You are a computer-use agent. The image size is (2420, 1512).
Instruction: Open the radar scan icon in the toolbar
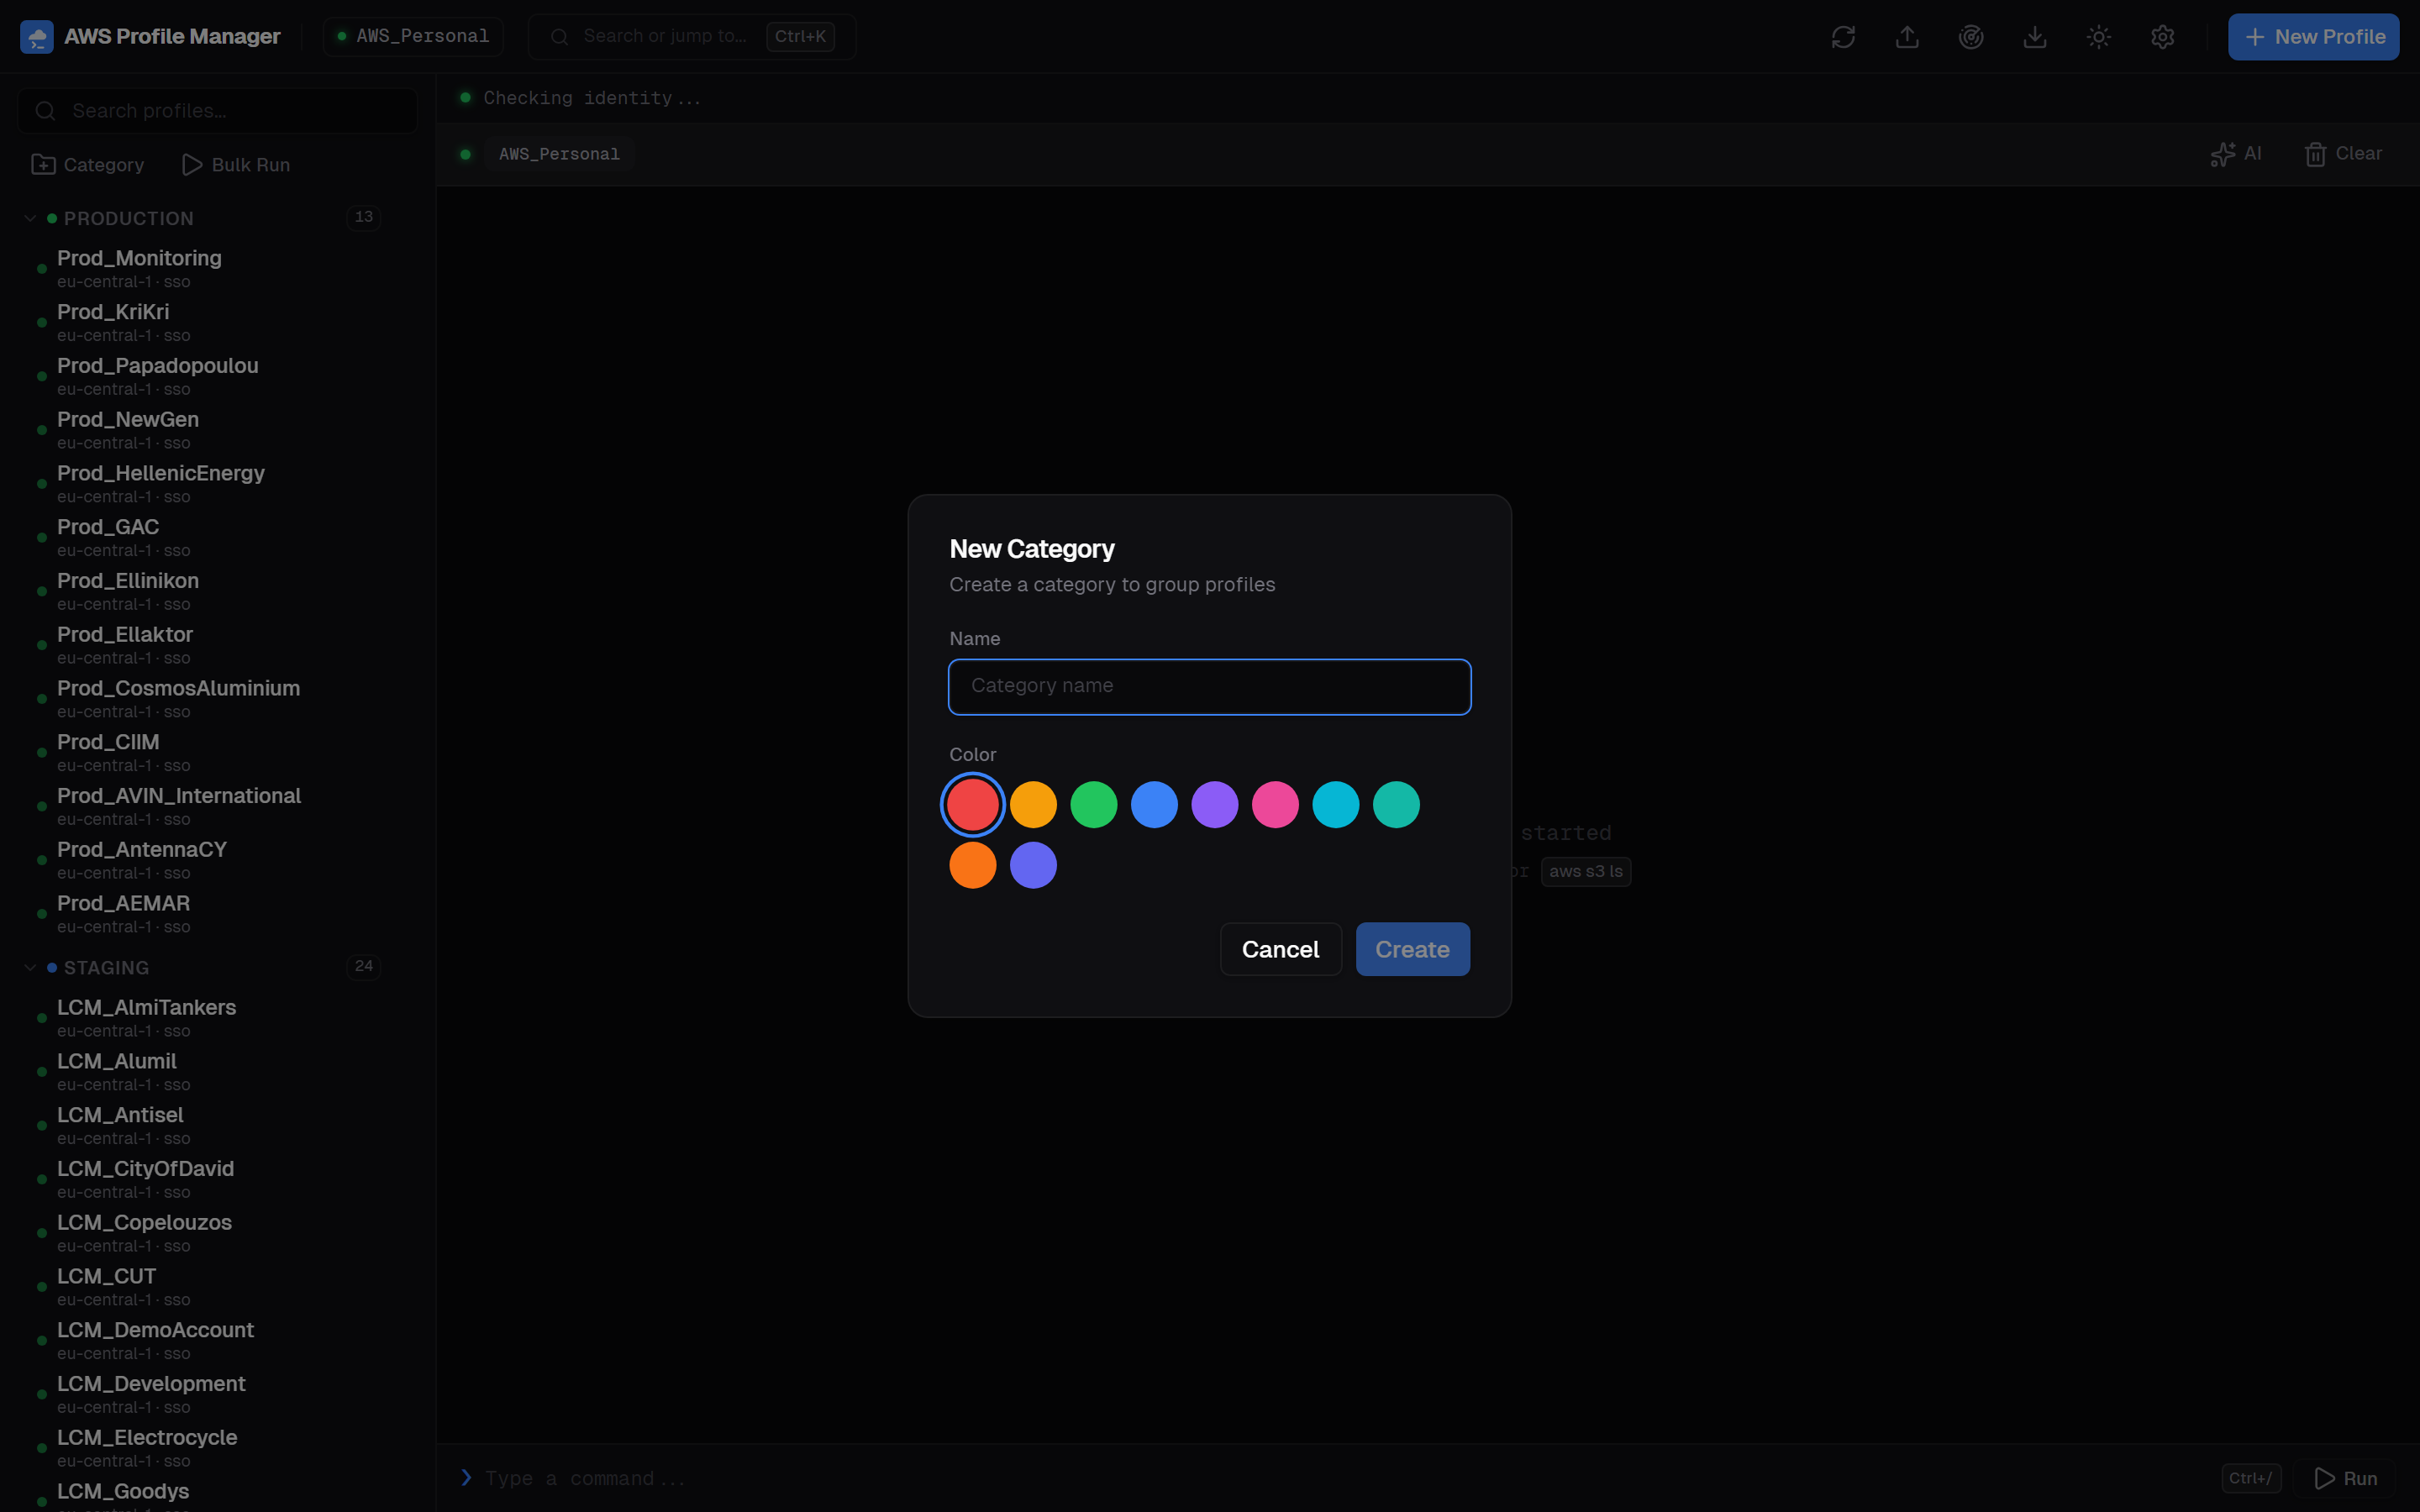click(x=1971, y=36)
